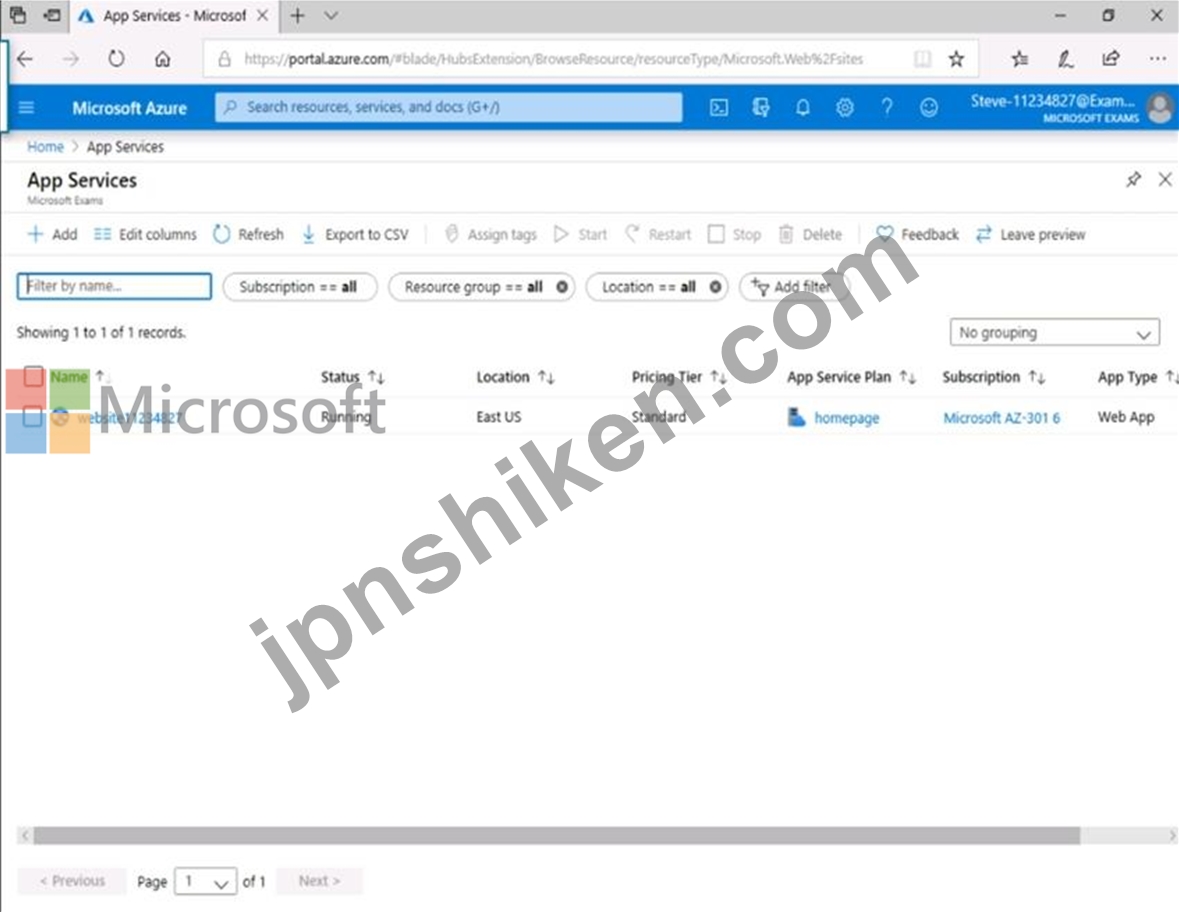Pin the App Services blade
The width and height of the screenshot is (1179, 912).
(x=1133, y=180)
